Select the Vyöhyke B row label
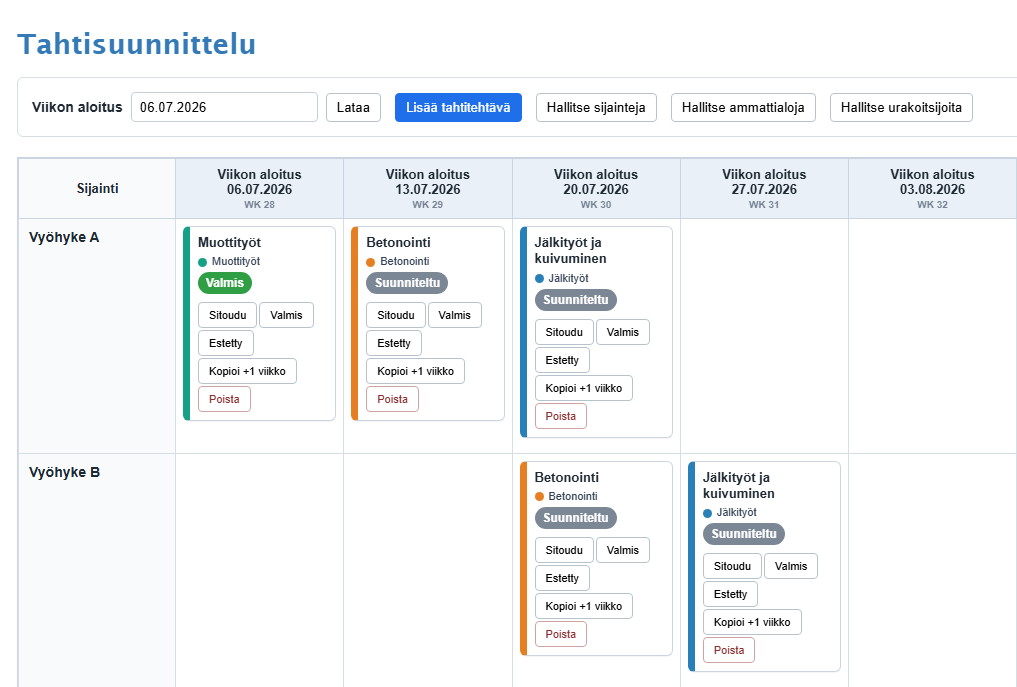Screen dimensions: 1017x687 point(64,472)
